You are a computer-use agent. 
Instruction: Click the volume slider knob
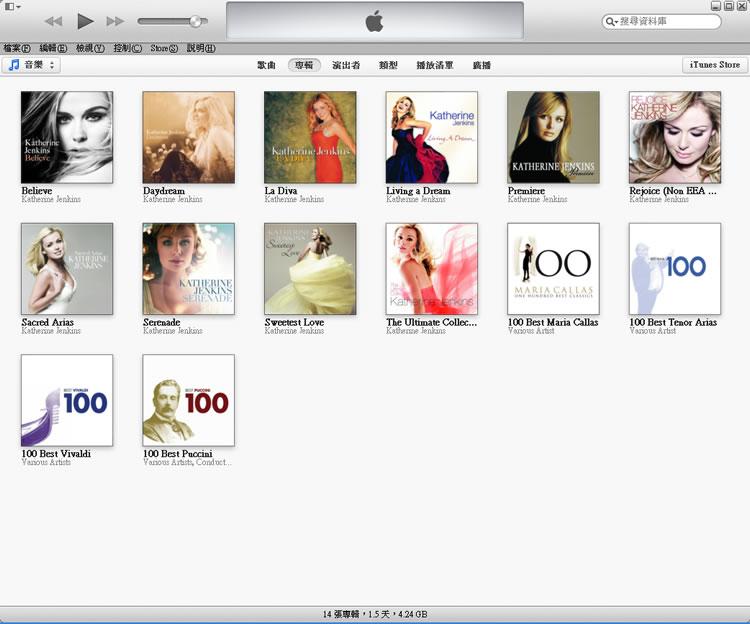pyautogui.click(x=195, y=21)
